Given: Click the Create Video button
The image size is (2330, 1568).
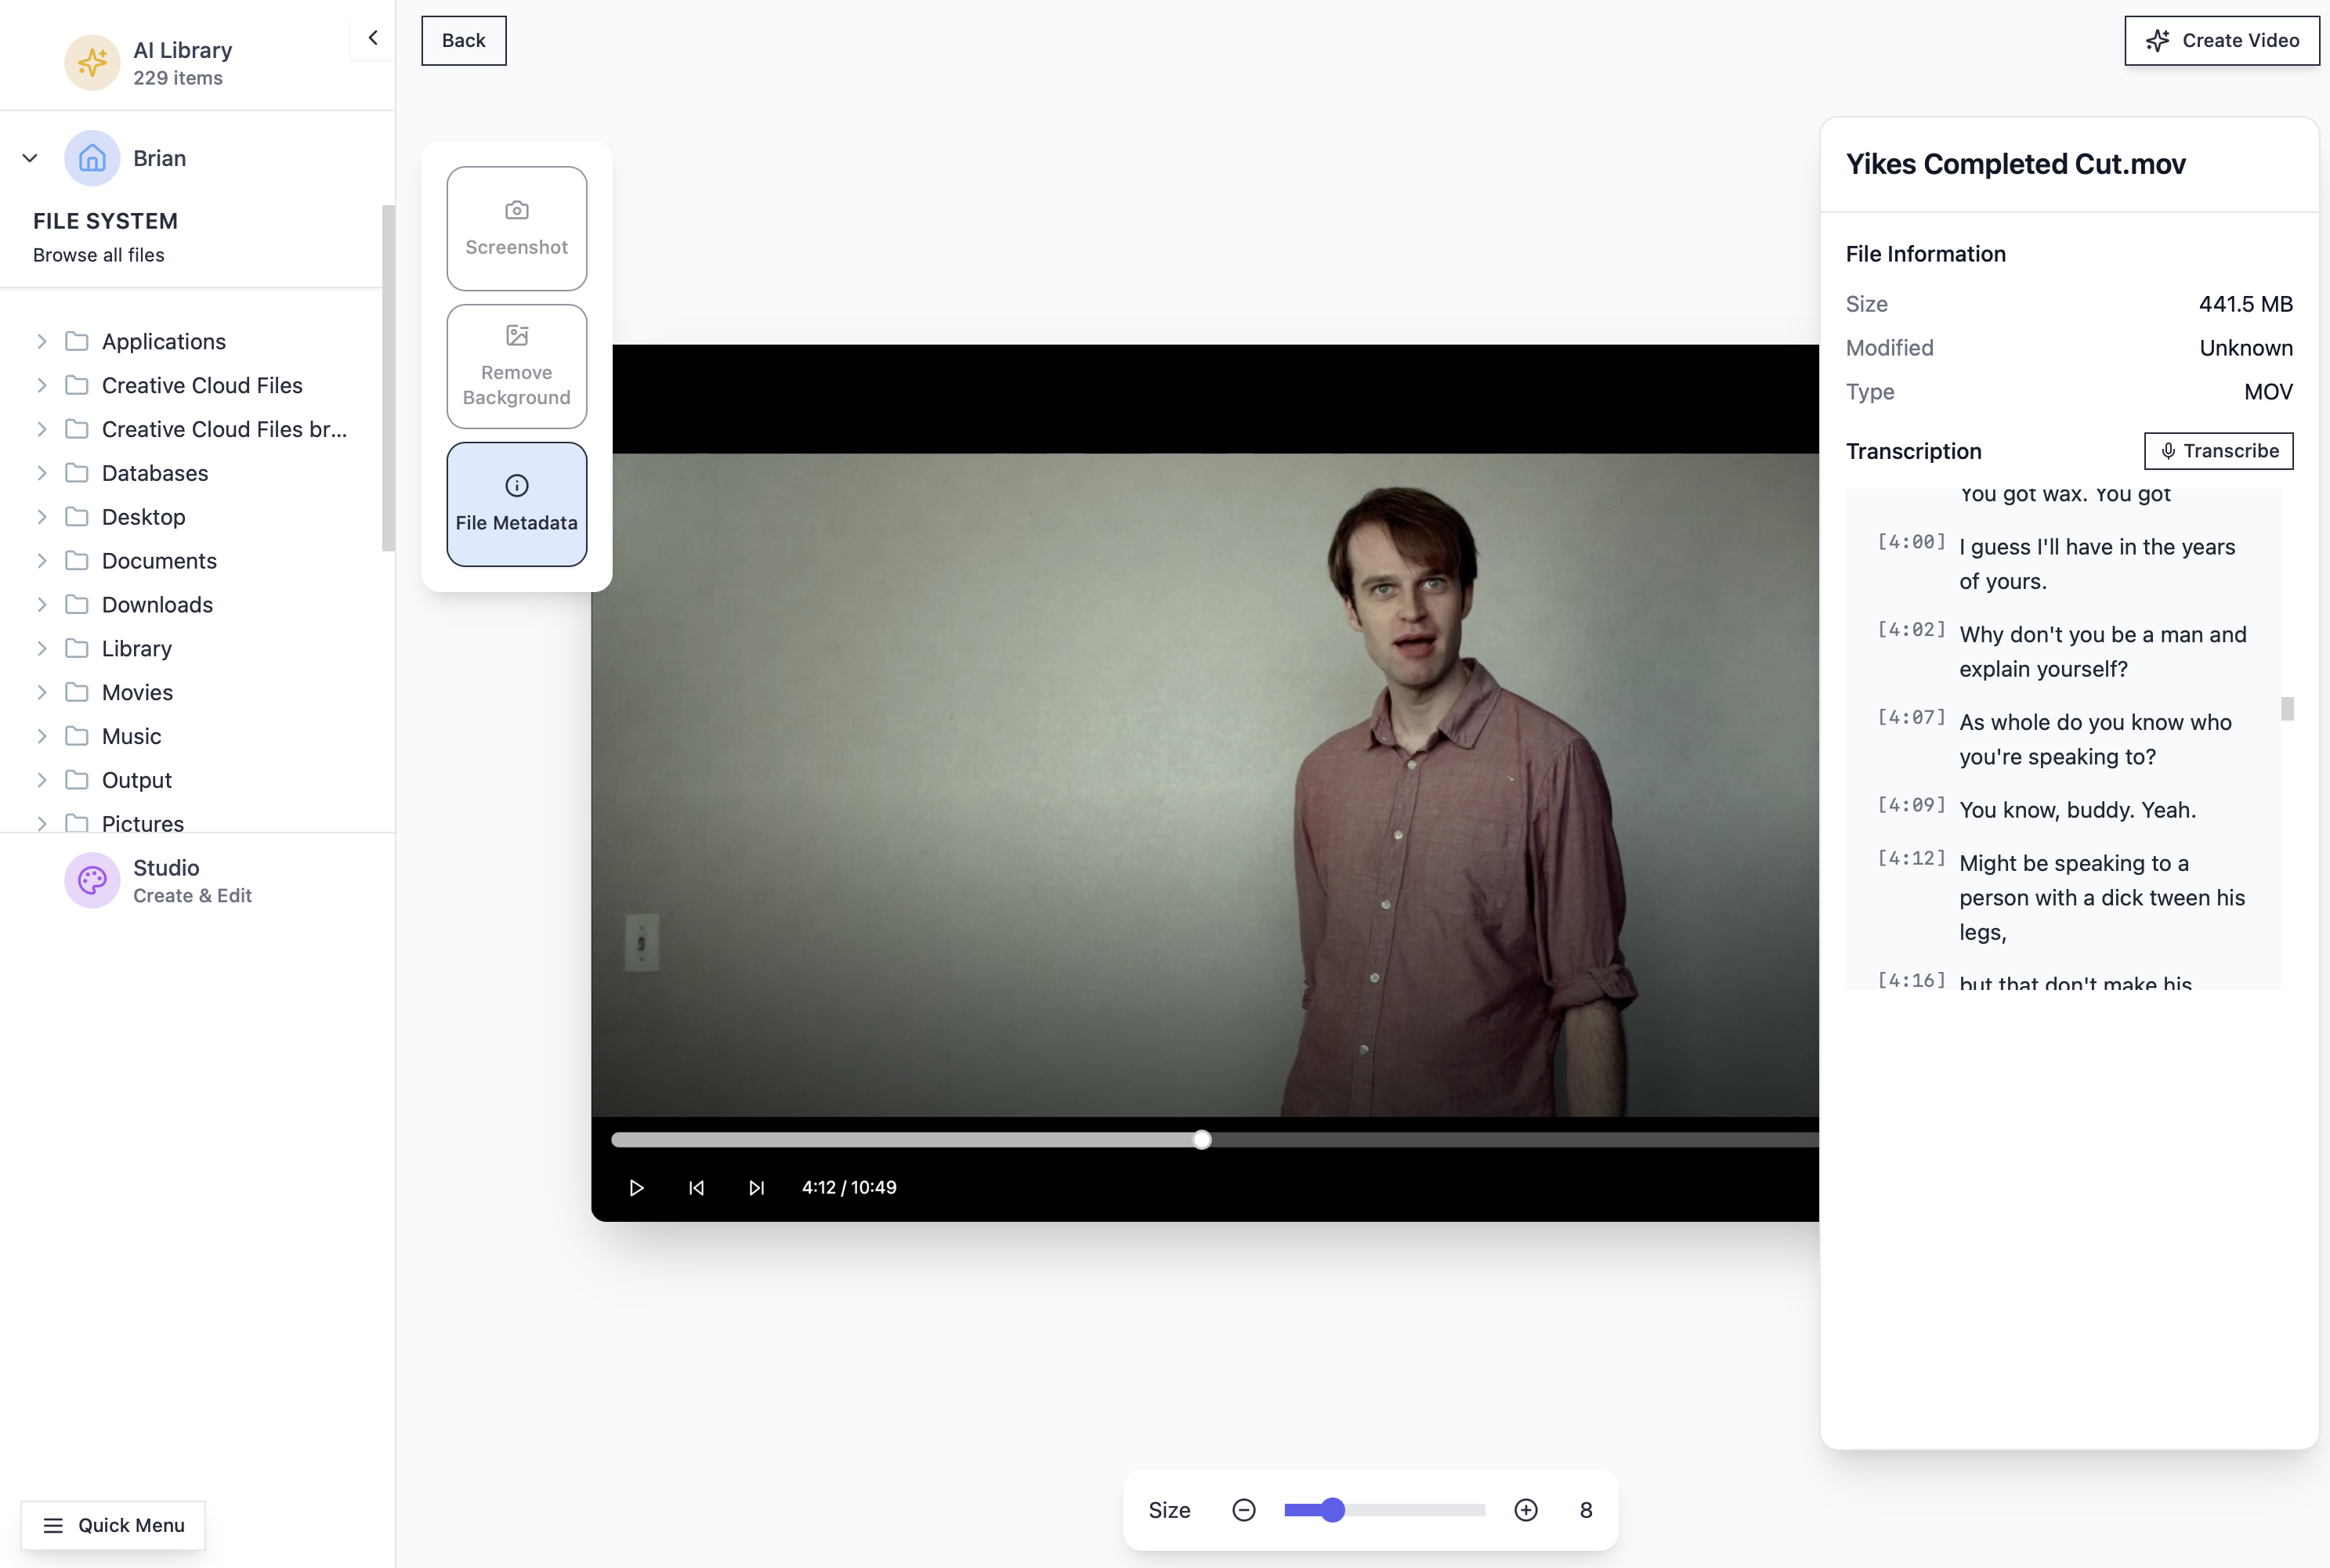Looking at the screenshot, I should click(2221, 41).
